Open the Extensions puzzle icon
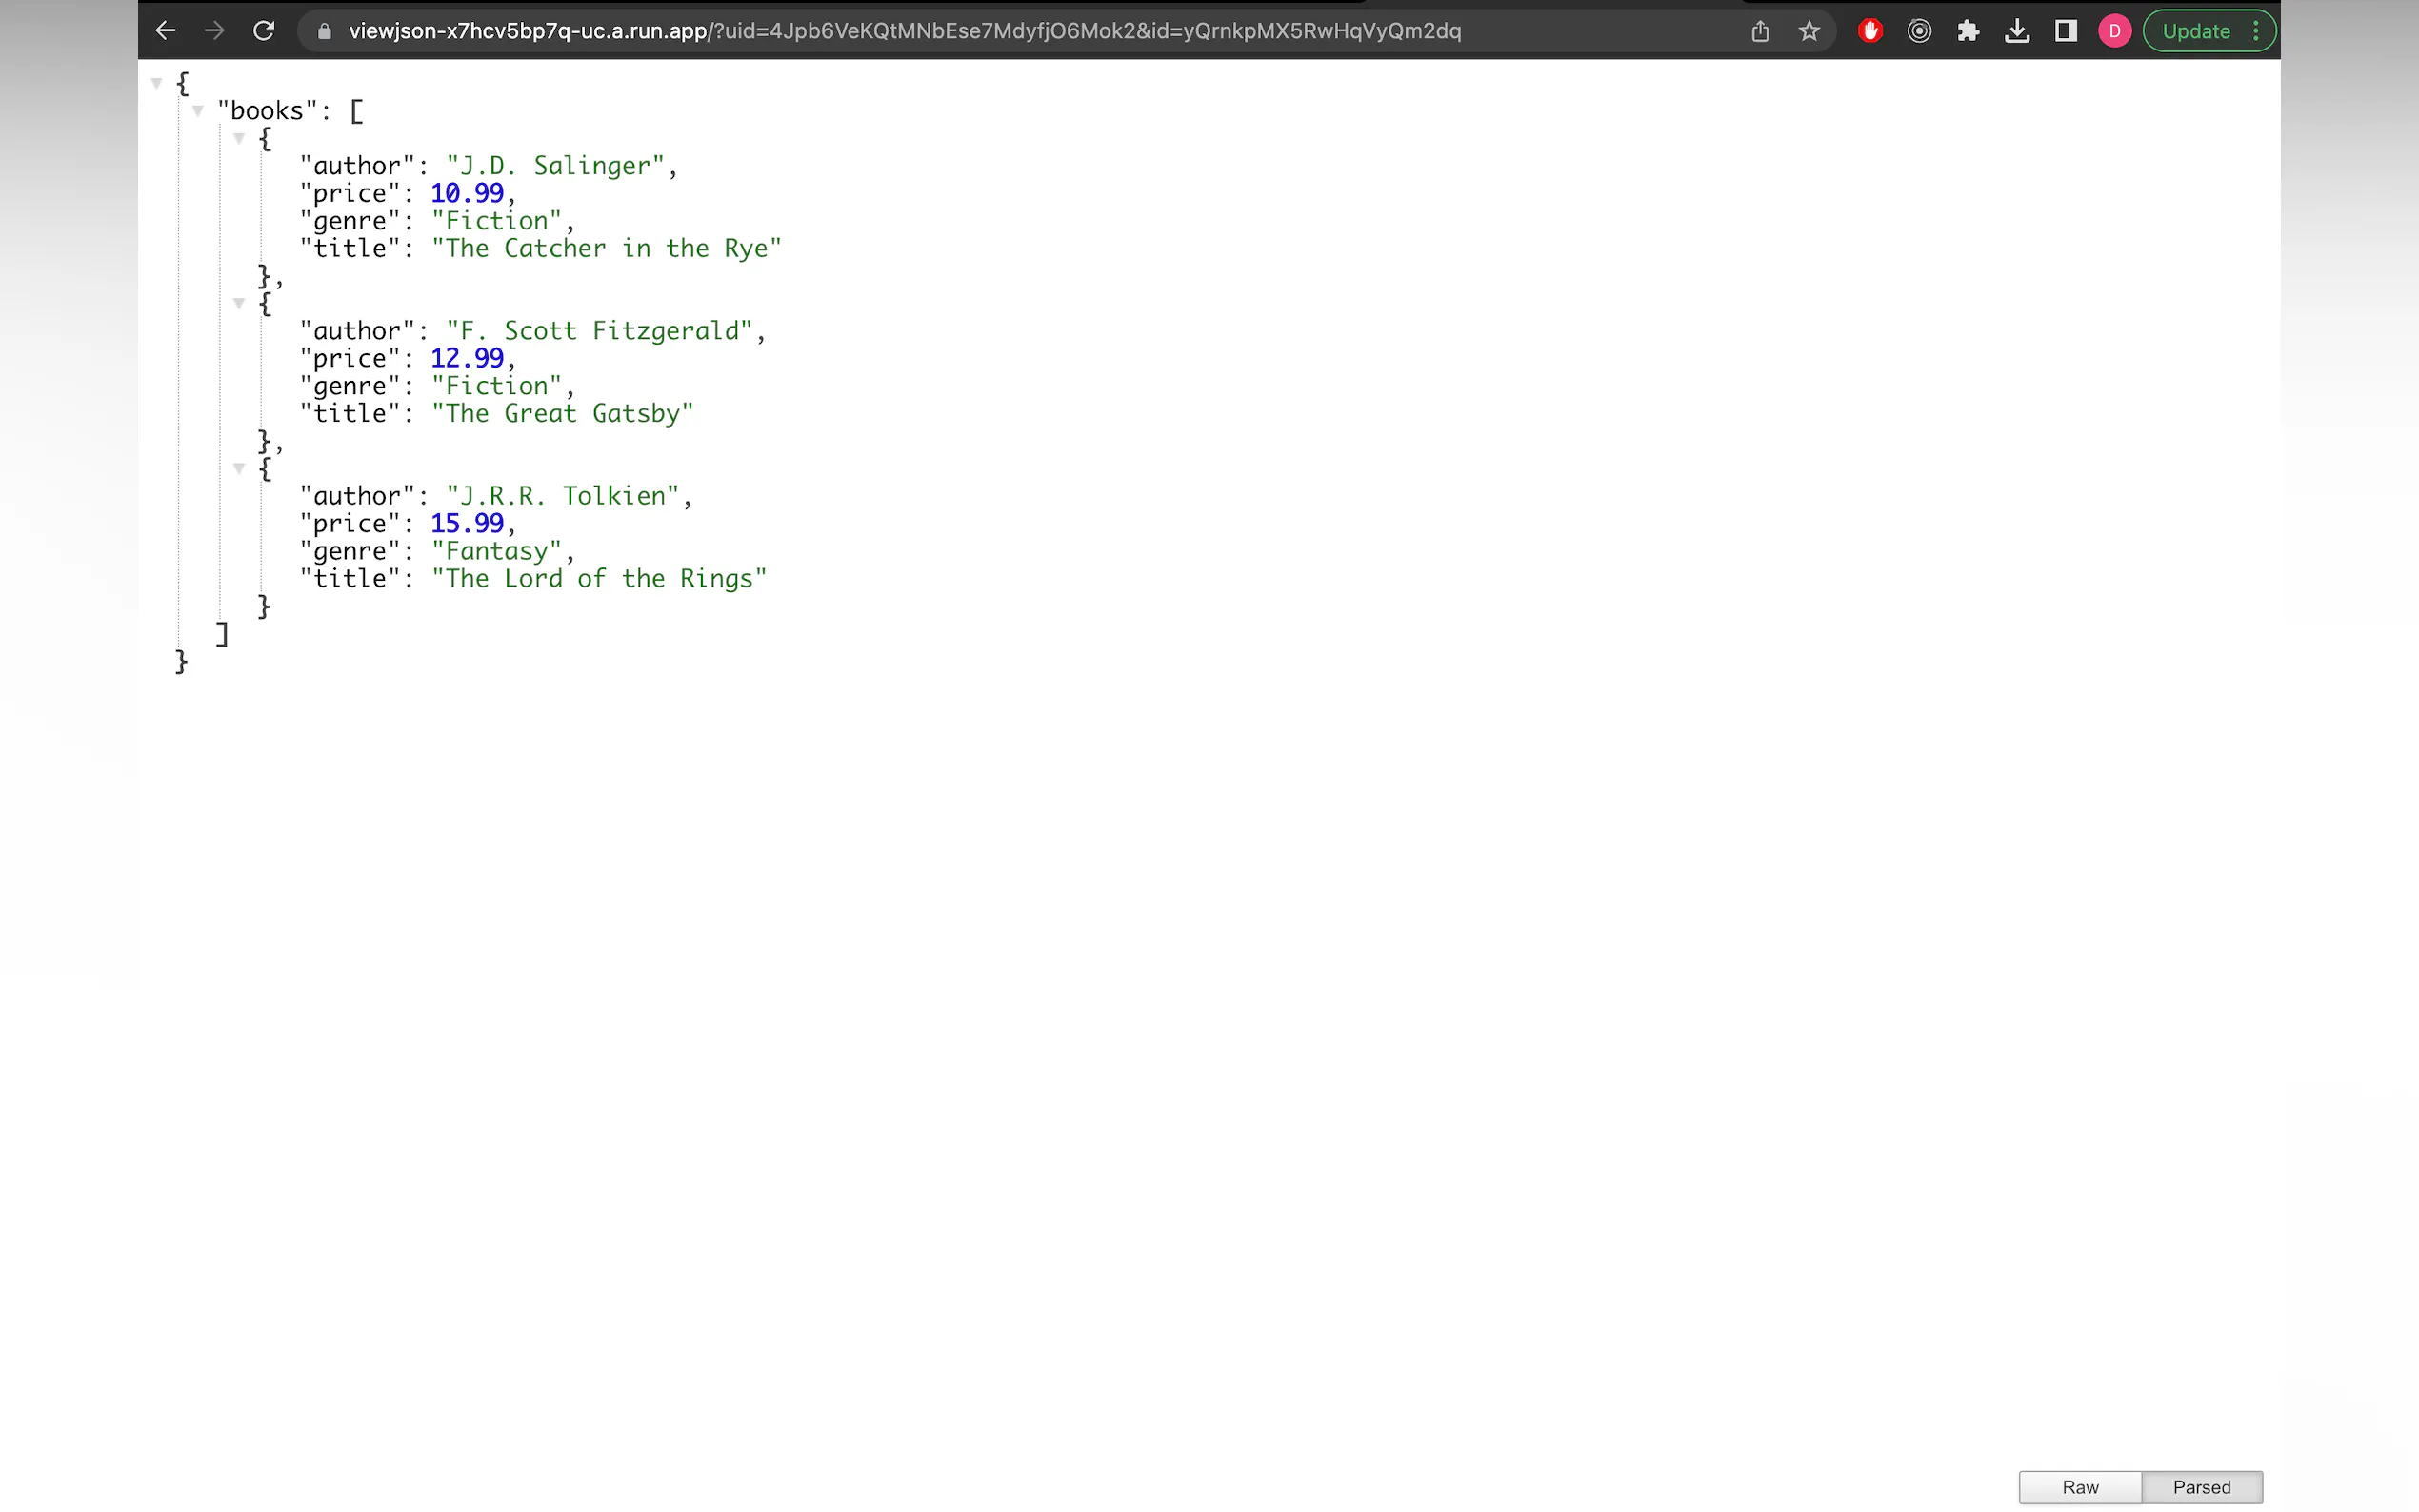Image resolution: width=2419 pixels, height=1512 pixels. tap(1968, 31)
